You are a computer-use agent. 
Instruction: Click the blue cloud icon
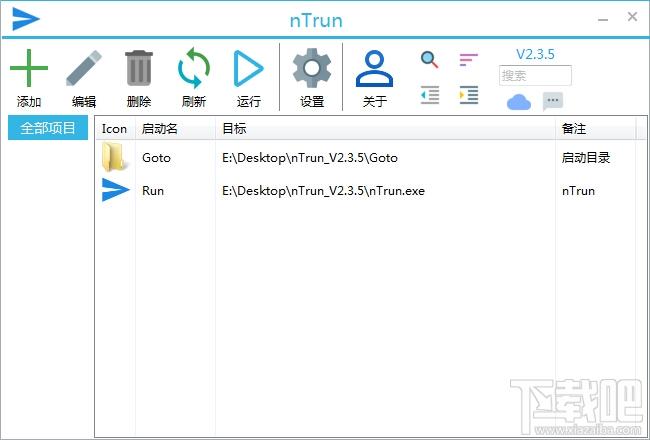pyautogui.click(x=519, y=102)
